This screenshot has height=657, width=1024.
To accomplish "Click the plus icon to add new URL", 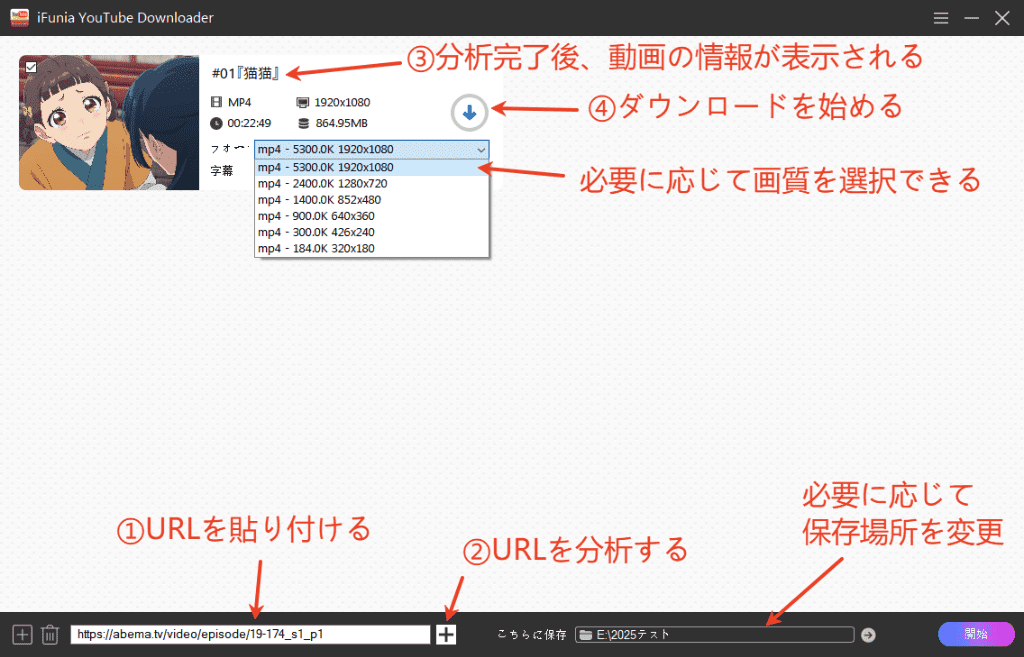I will pyautogui.click(x=21, y=634).
